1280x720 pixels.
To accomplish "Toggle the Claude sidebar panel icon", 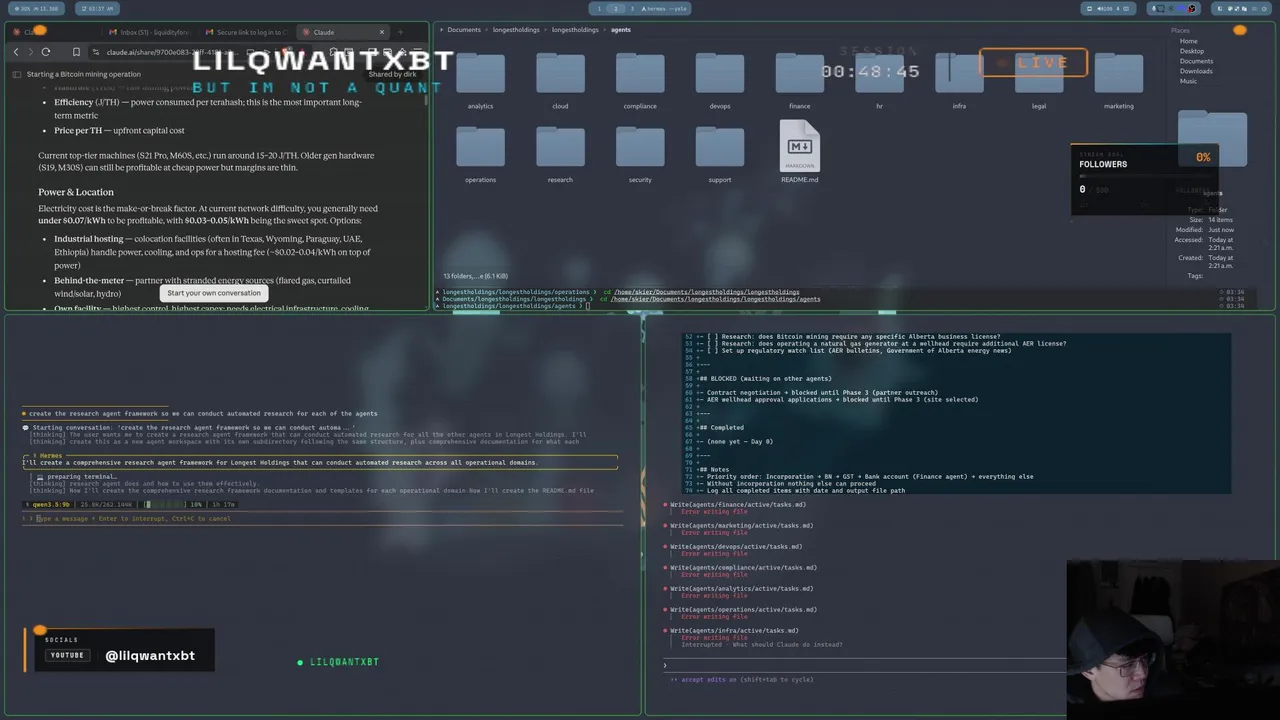I will click(x=16, y=74).
